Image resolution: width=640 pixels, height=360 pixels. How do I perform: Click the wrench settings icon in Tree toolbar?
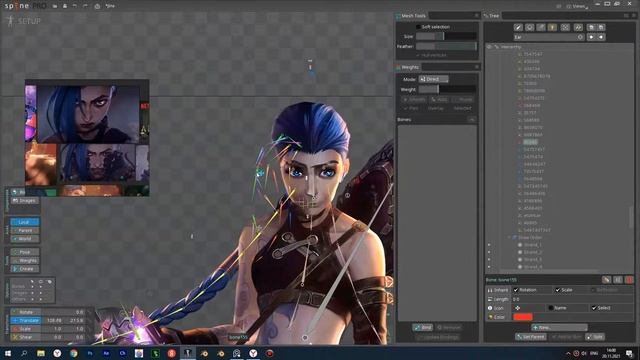pos(578,27)
